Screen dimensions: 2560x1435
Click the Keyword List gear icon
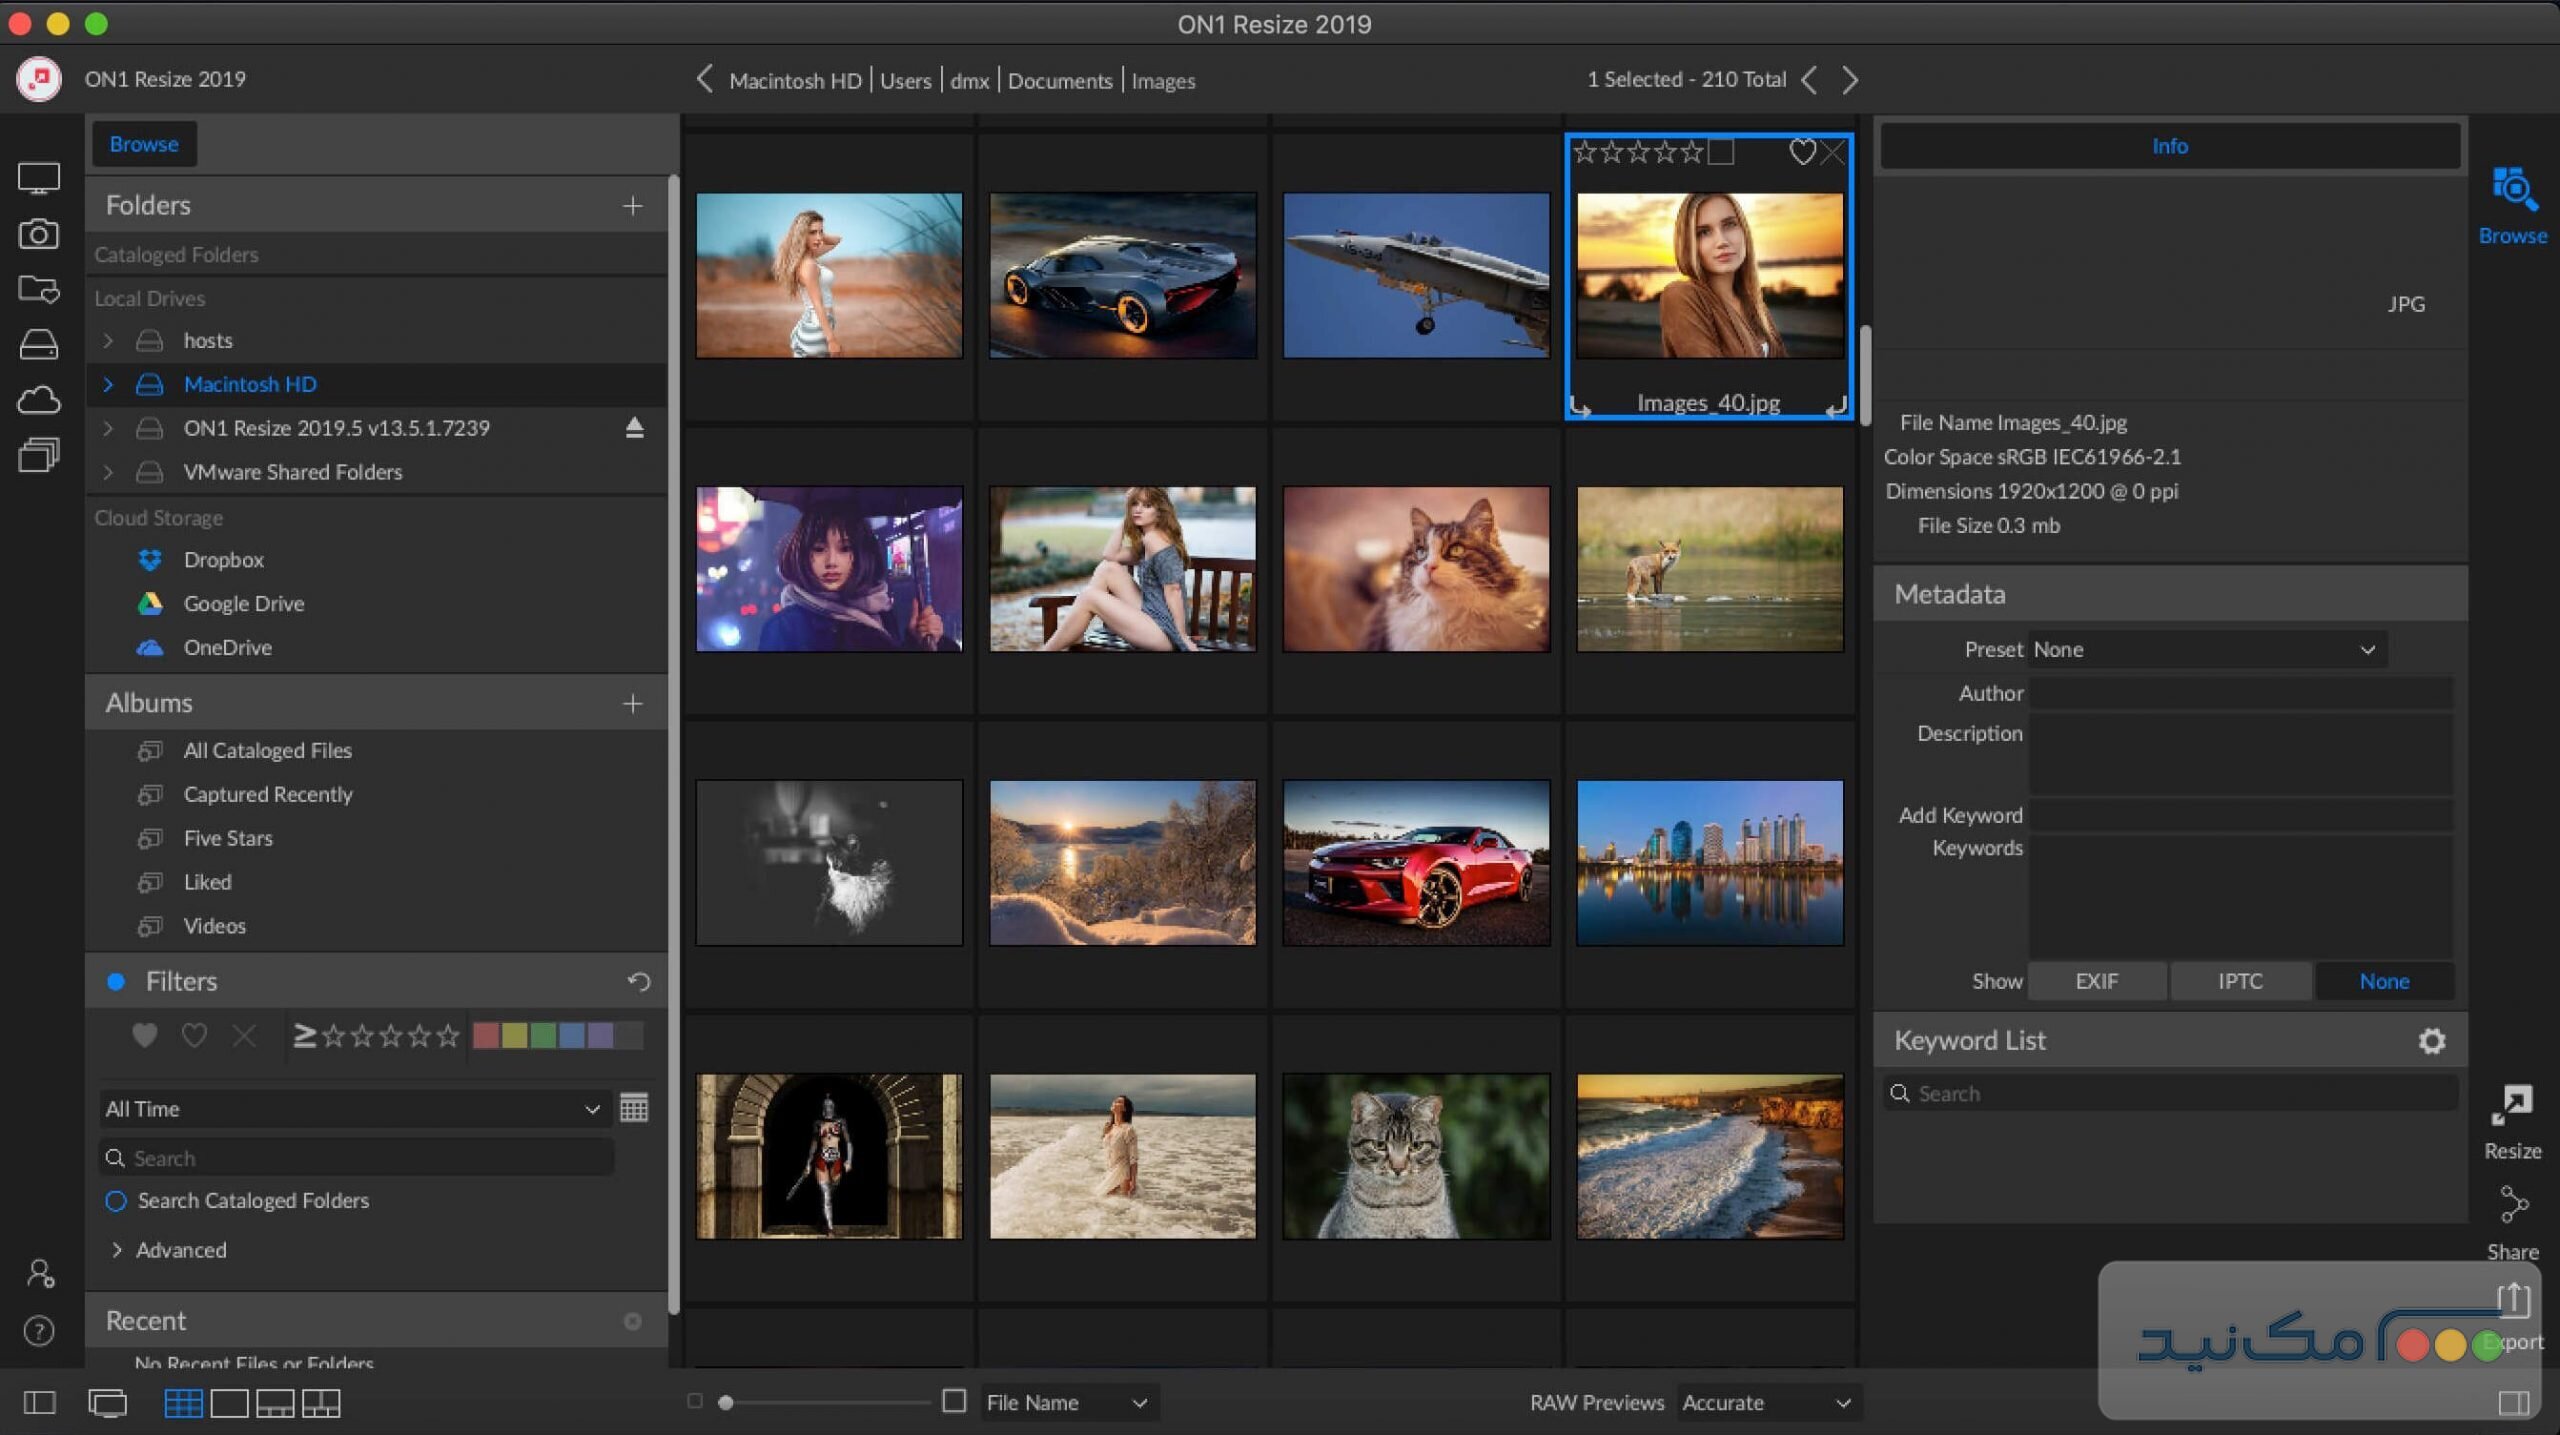2431,1041
